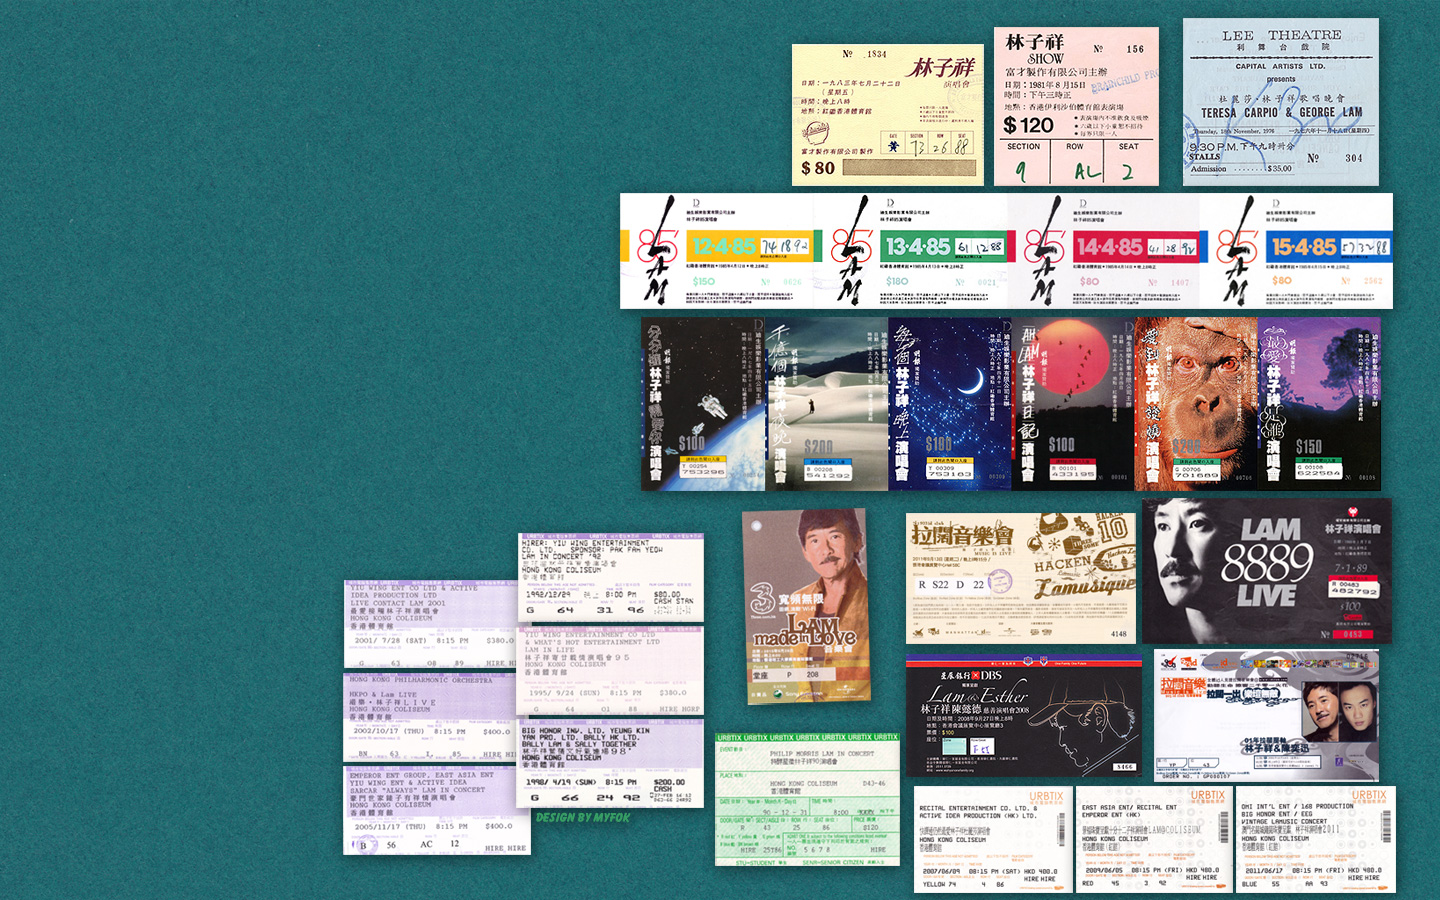Select the yellow 12·4·85 concert ticket
The height and width of the screenshot is (900, 1440).
coord(717,251)
